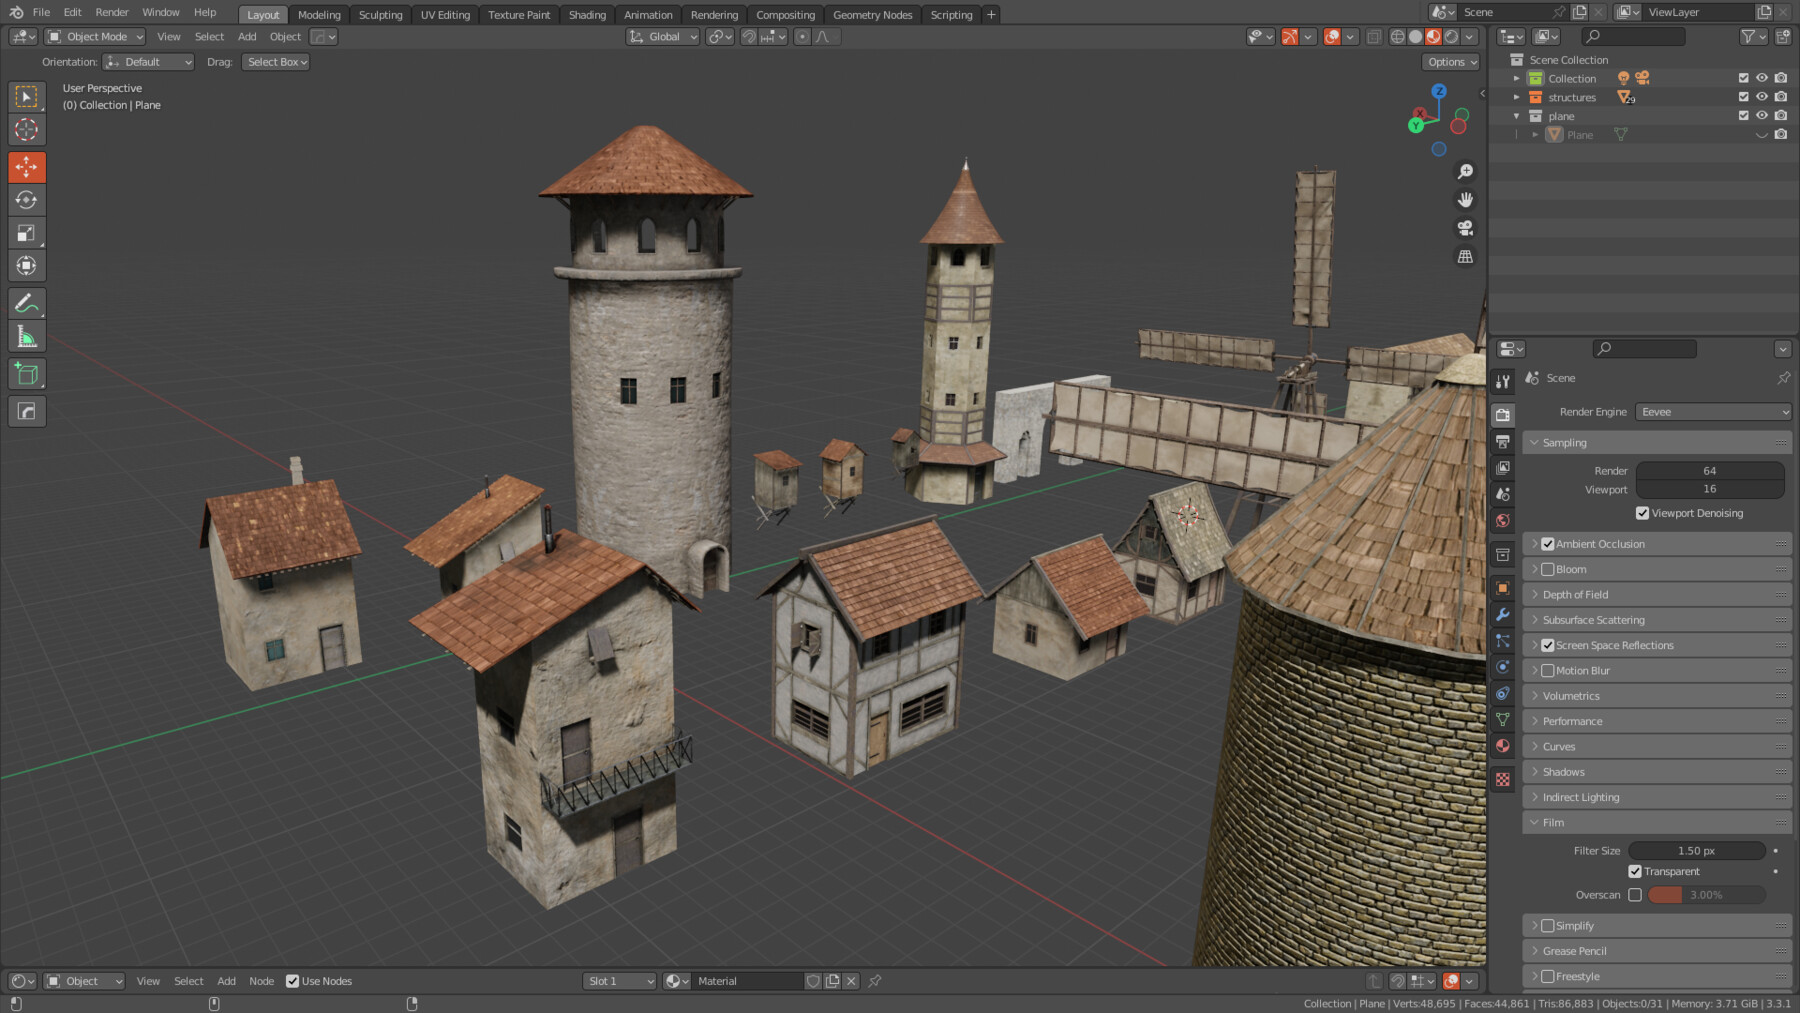Select the Measure tool

[27, 336]
